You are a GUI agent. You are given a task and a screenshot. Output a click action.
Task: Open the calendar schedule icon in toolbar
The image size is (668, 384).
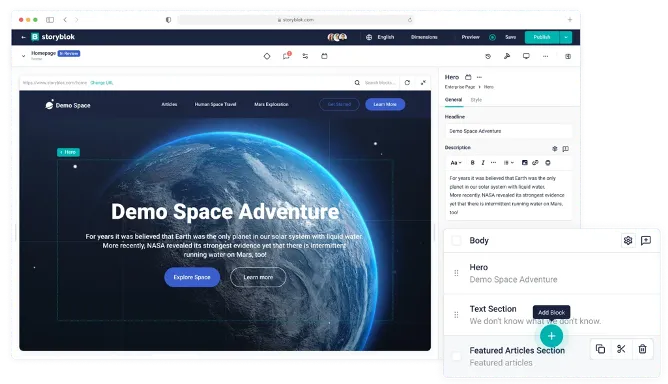324,56
